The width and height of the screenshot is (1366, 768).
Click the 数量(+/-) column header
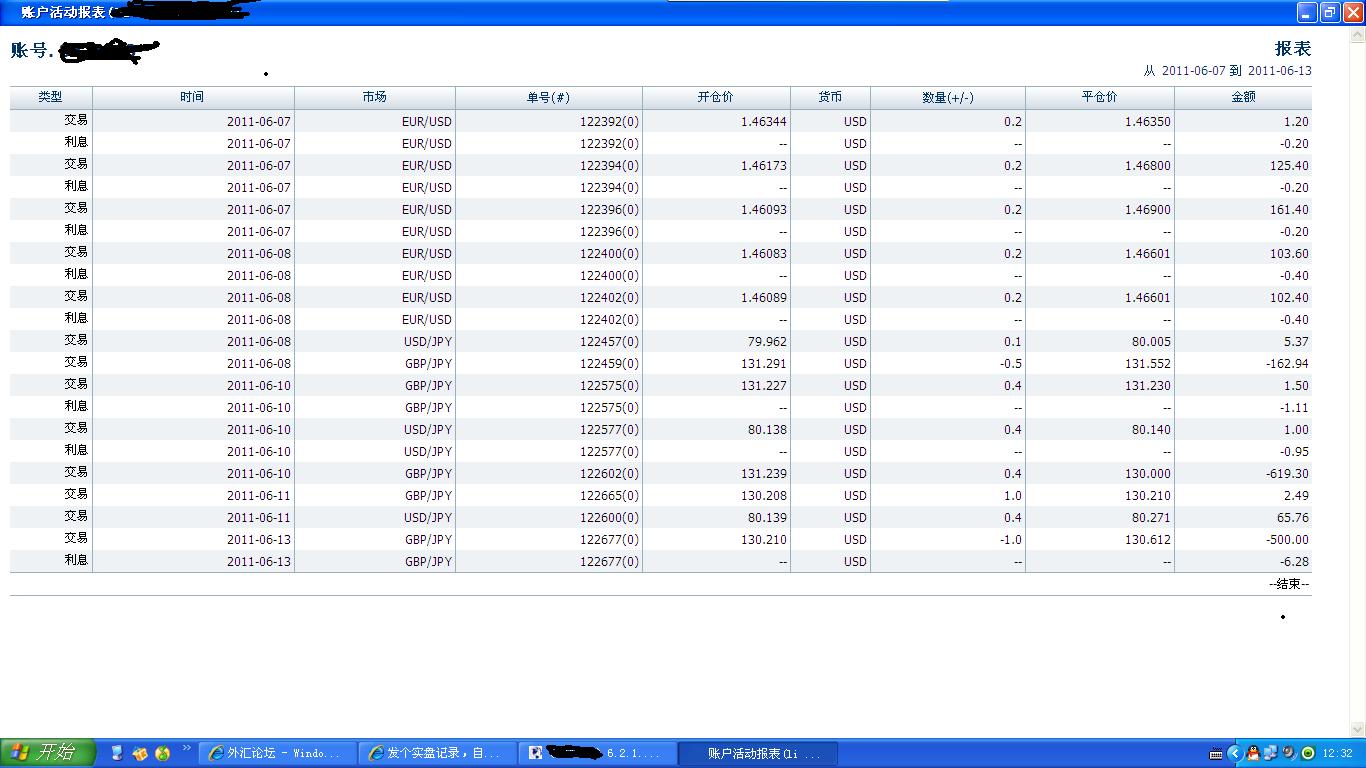click(x=948, y=97)
